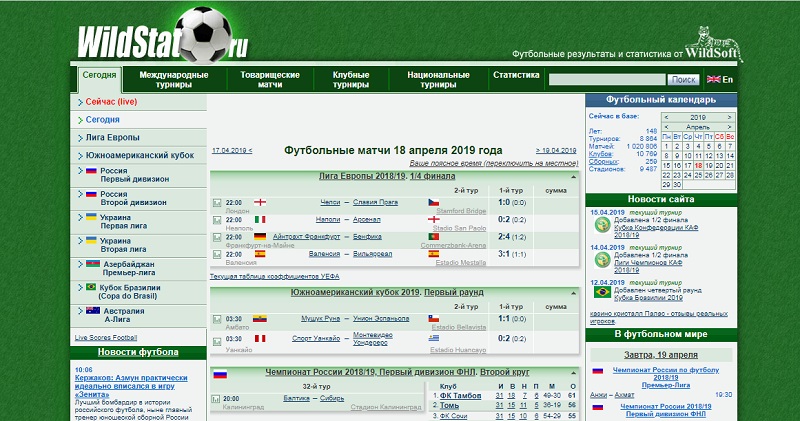Click the CAF Confederation Cup news icon

point(600,226)
